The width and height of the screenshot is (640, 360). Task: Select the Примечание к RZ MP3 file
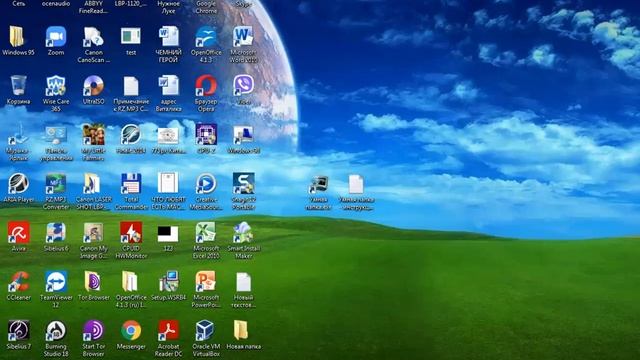coord(131,86)
